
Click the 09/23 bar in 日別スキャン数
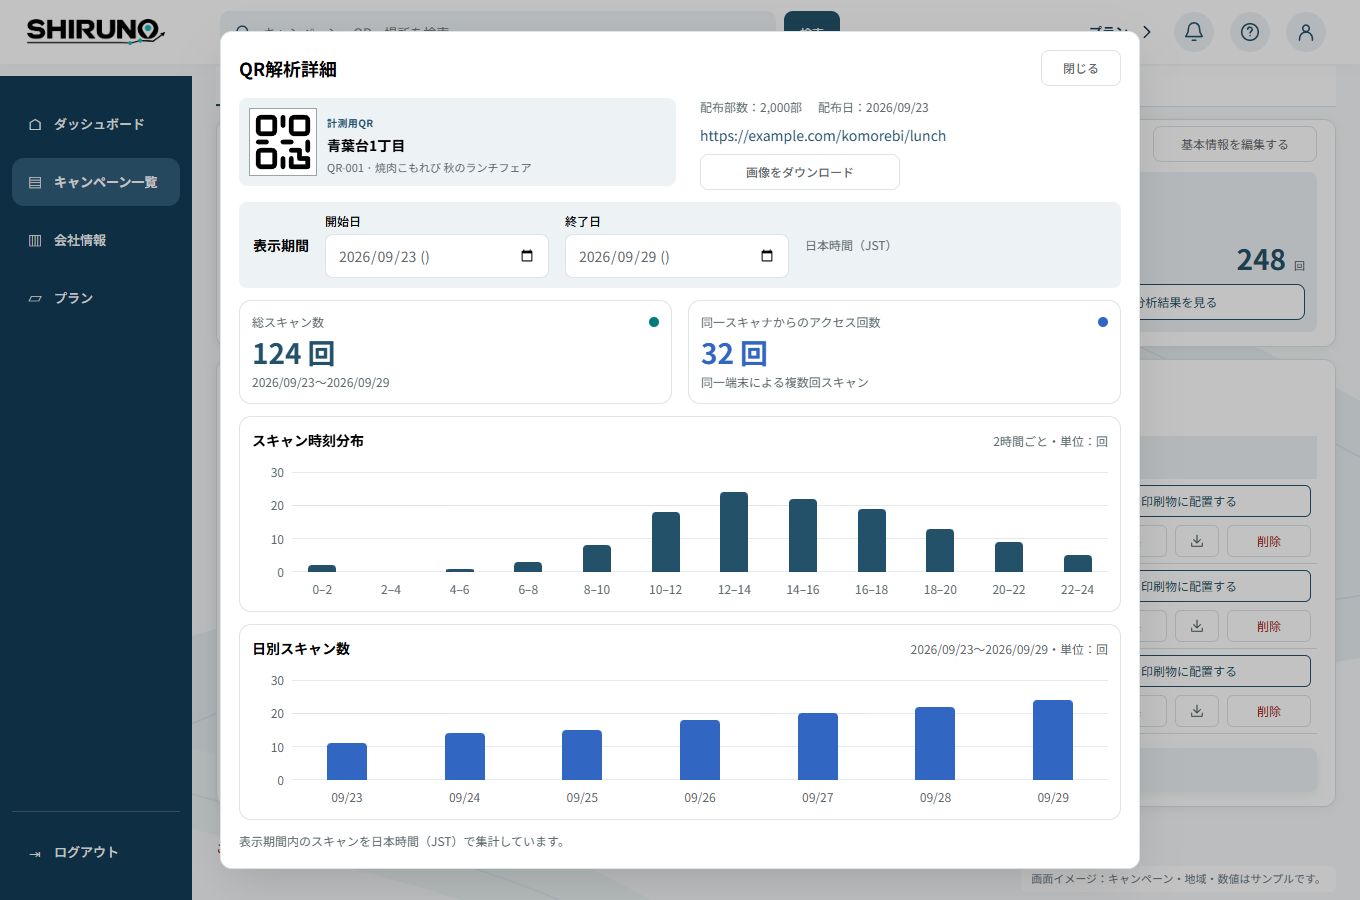347,762
